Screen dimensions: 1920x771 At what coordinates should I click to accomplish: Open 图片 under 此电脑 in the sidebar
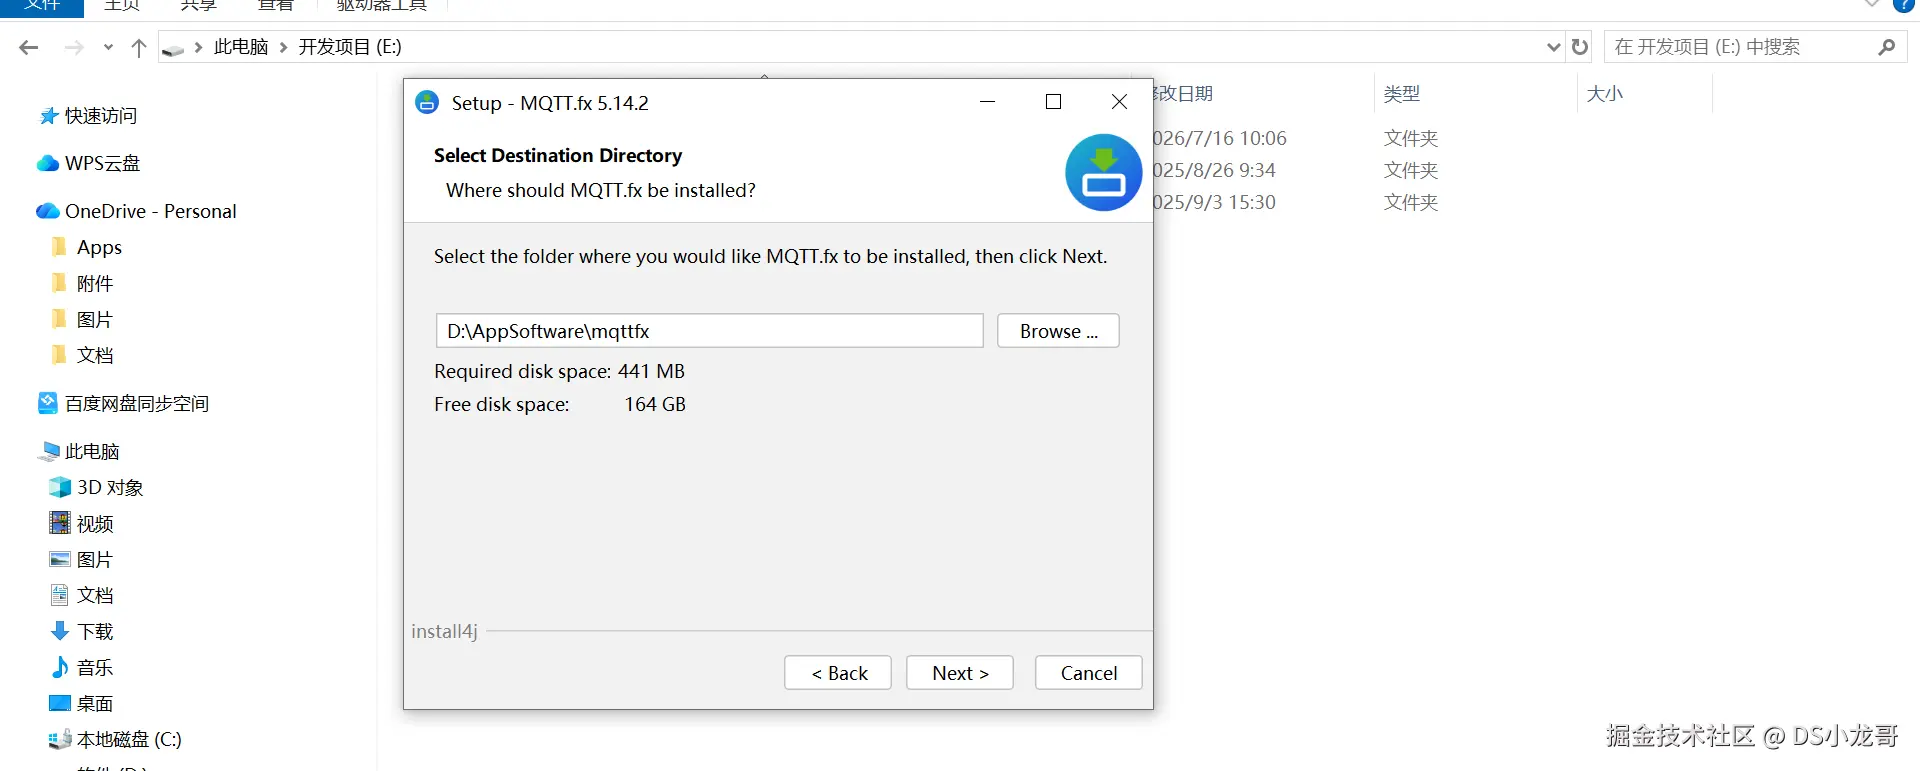(82, 559)
